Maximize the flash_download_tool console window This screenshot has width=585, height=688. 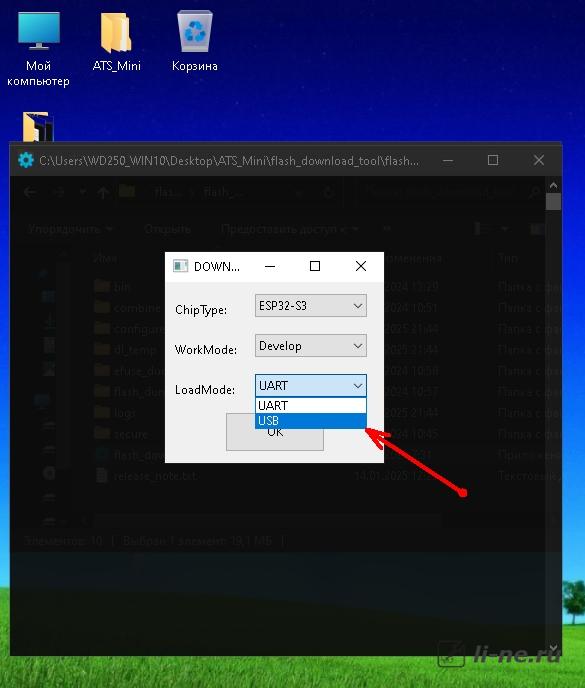pyautogui.click(x=493, y=160)
